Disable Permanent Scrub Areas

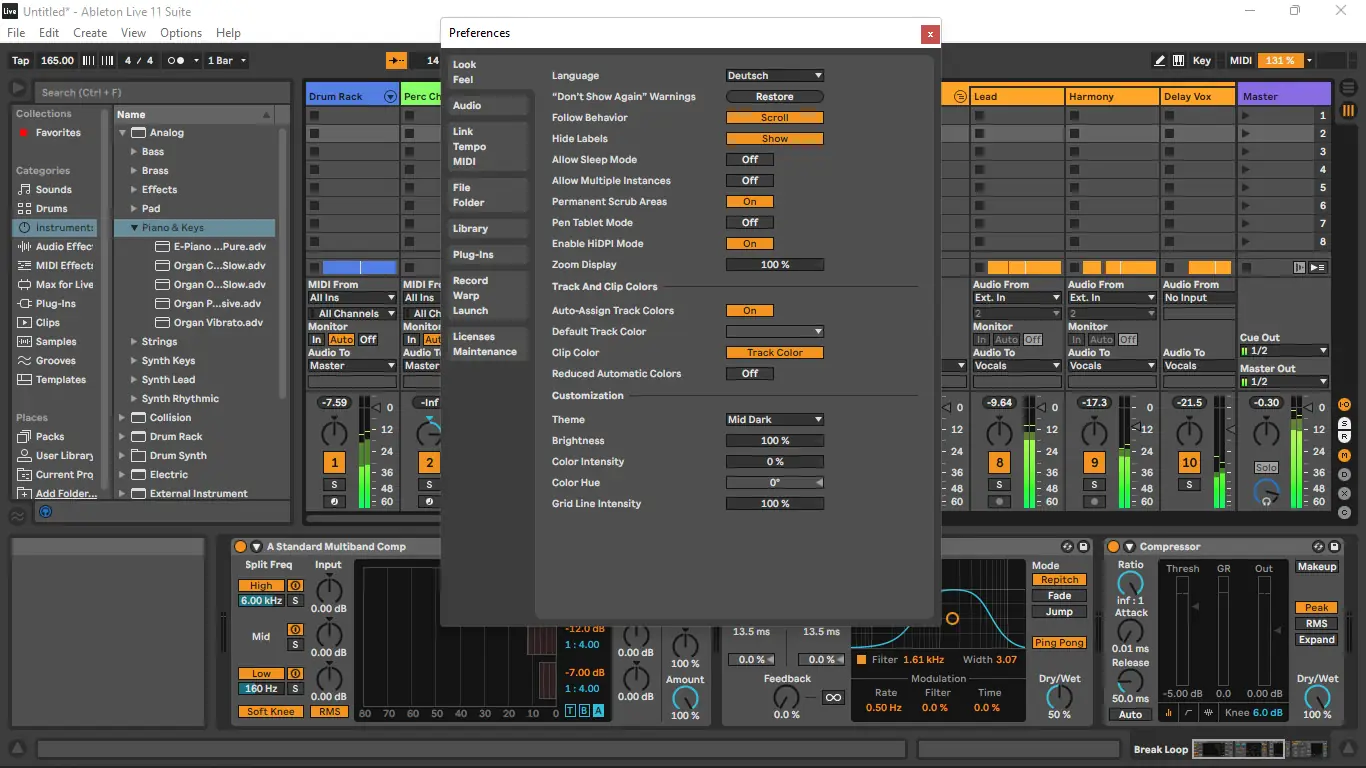[749, 202]
